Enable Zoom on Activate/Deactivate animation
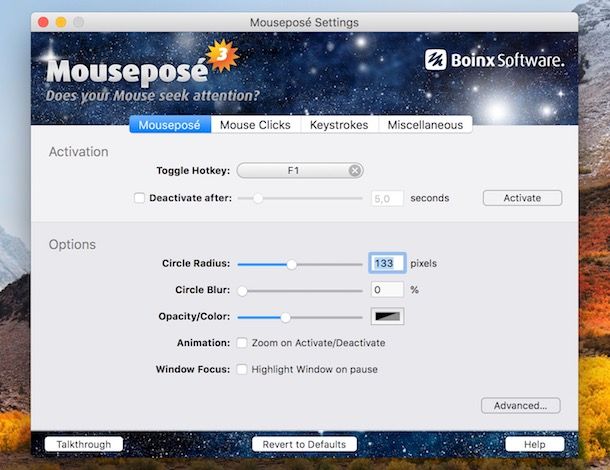 click(x=242, y=343)
